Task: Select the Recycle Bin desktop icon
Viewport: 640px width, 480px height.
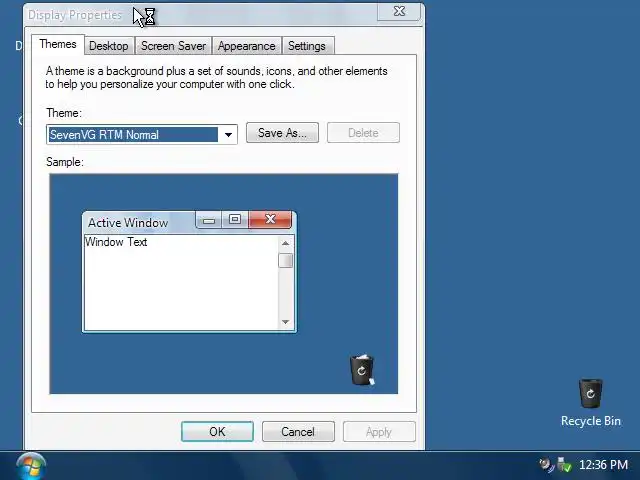Action: (x=591, y=403)
